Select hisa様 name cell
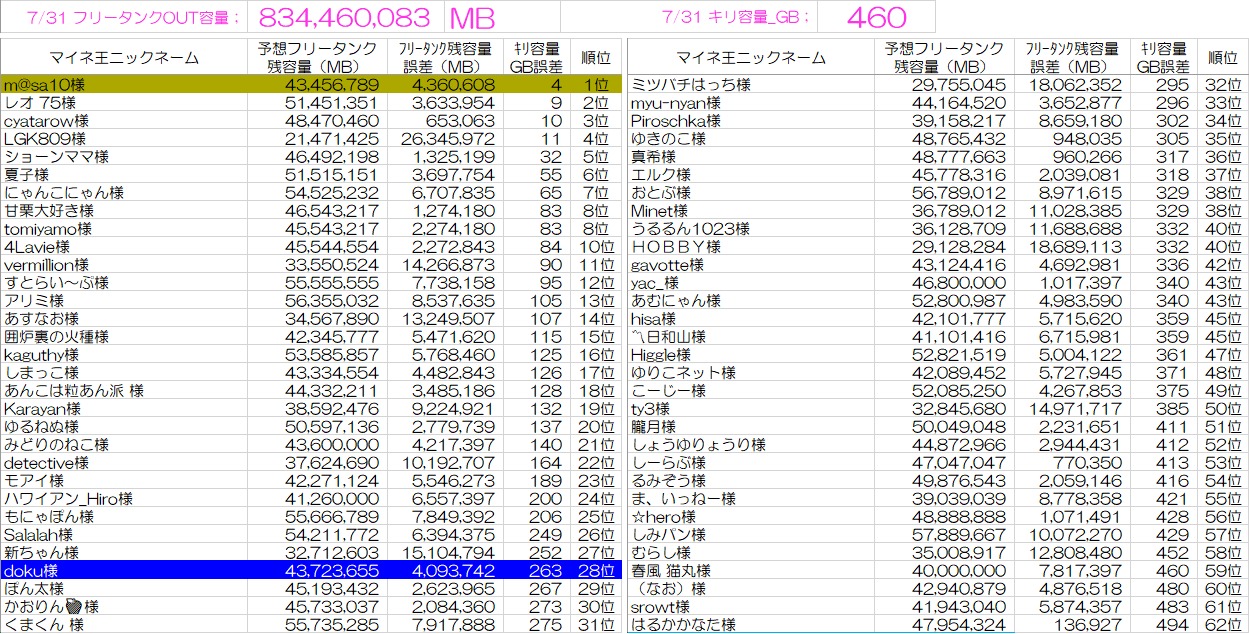The width and height of the screenshot is (1249, 634). pyautogui.click(x=751, y=319)
